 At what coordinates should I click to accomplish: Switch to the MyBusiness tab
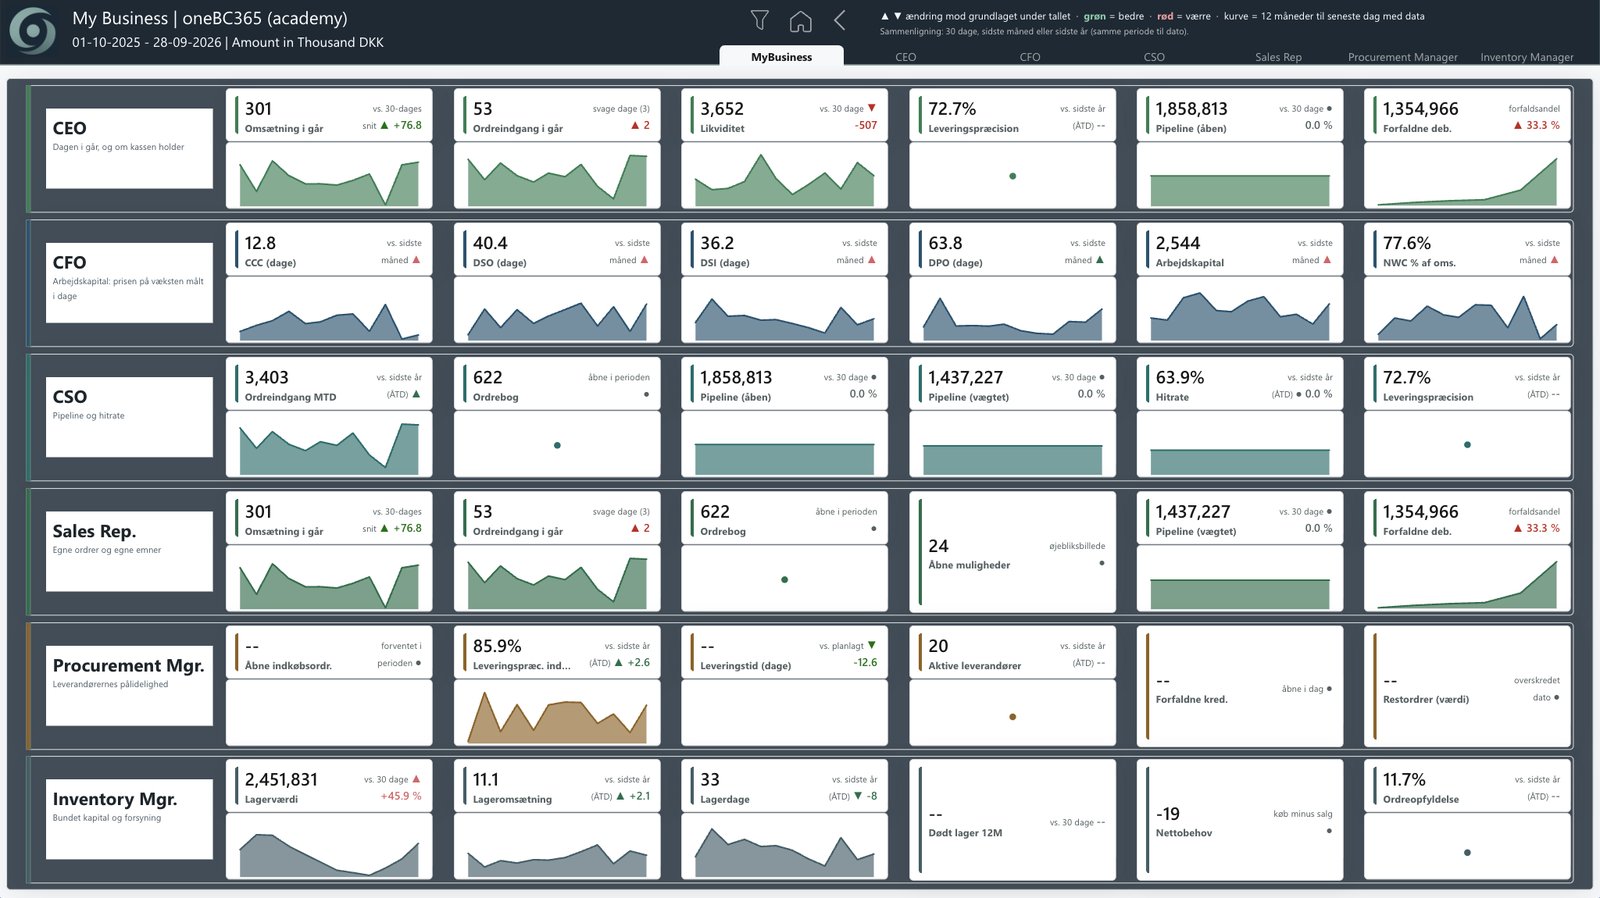[781, 57]
